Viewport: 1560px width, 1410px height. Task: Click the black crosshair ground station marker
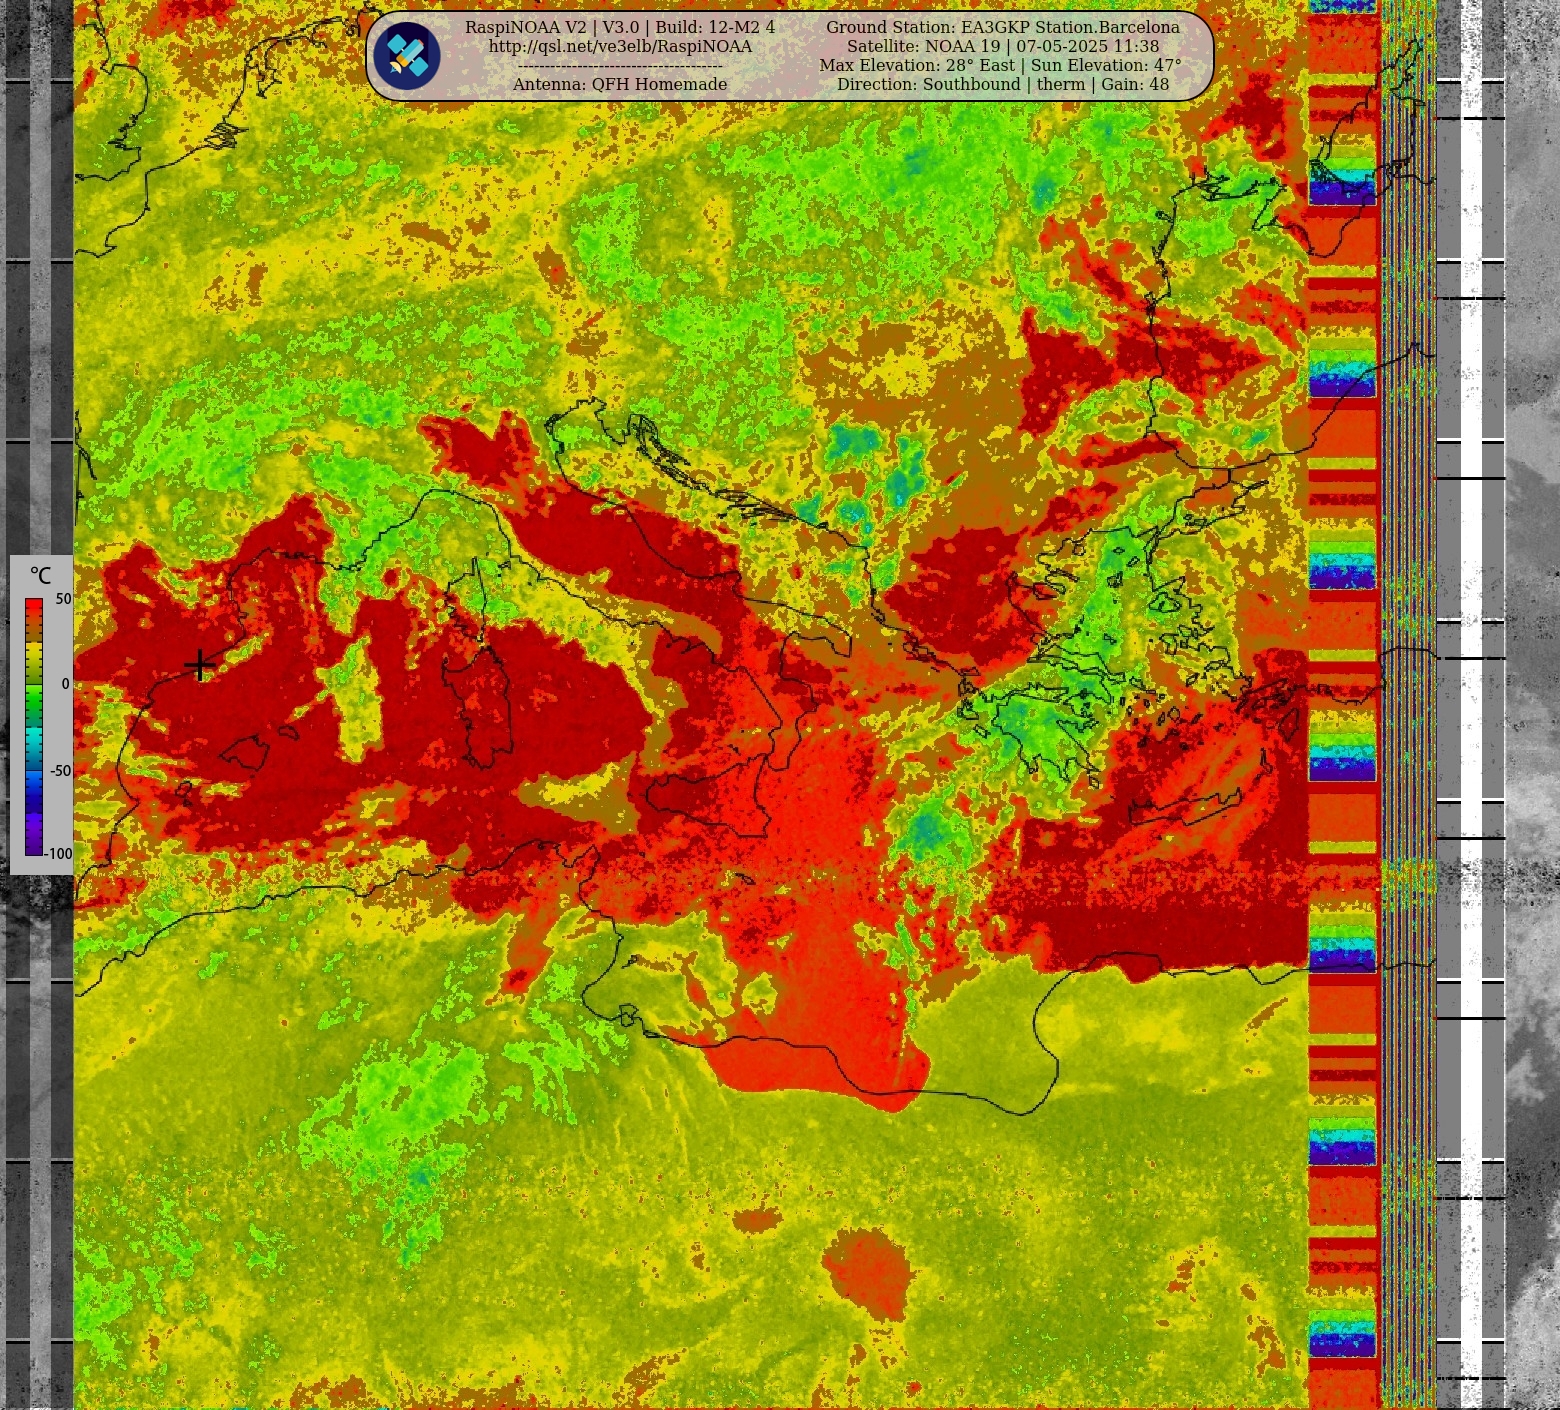click(200, 665)
